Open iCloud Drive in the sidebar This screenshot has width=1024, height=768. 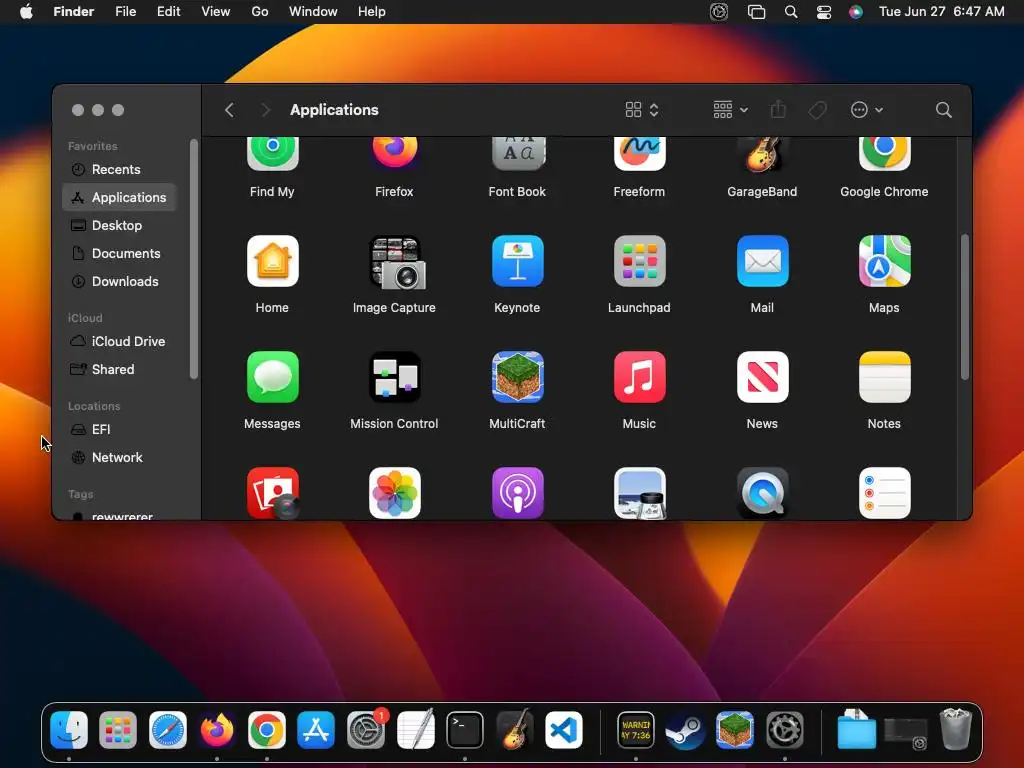(x=119, y=342)
